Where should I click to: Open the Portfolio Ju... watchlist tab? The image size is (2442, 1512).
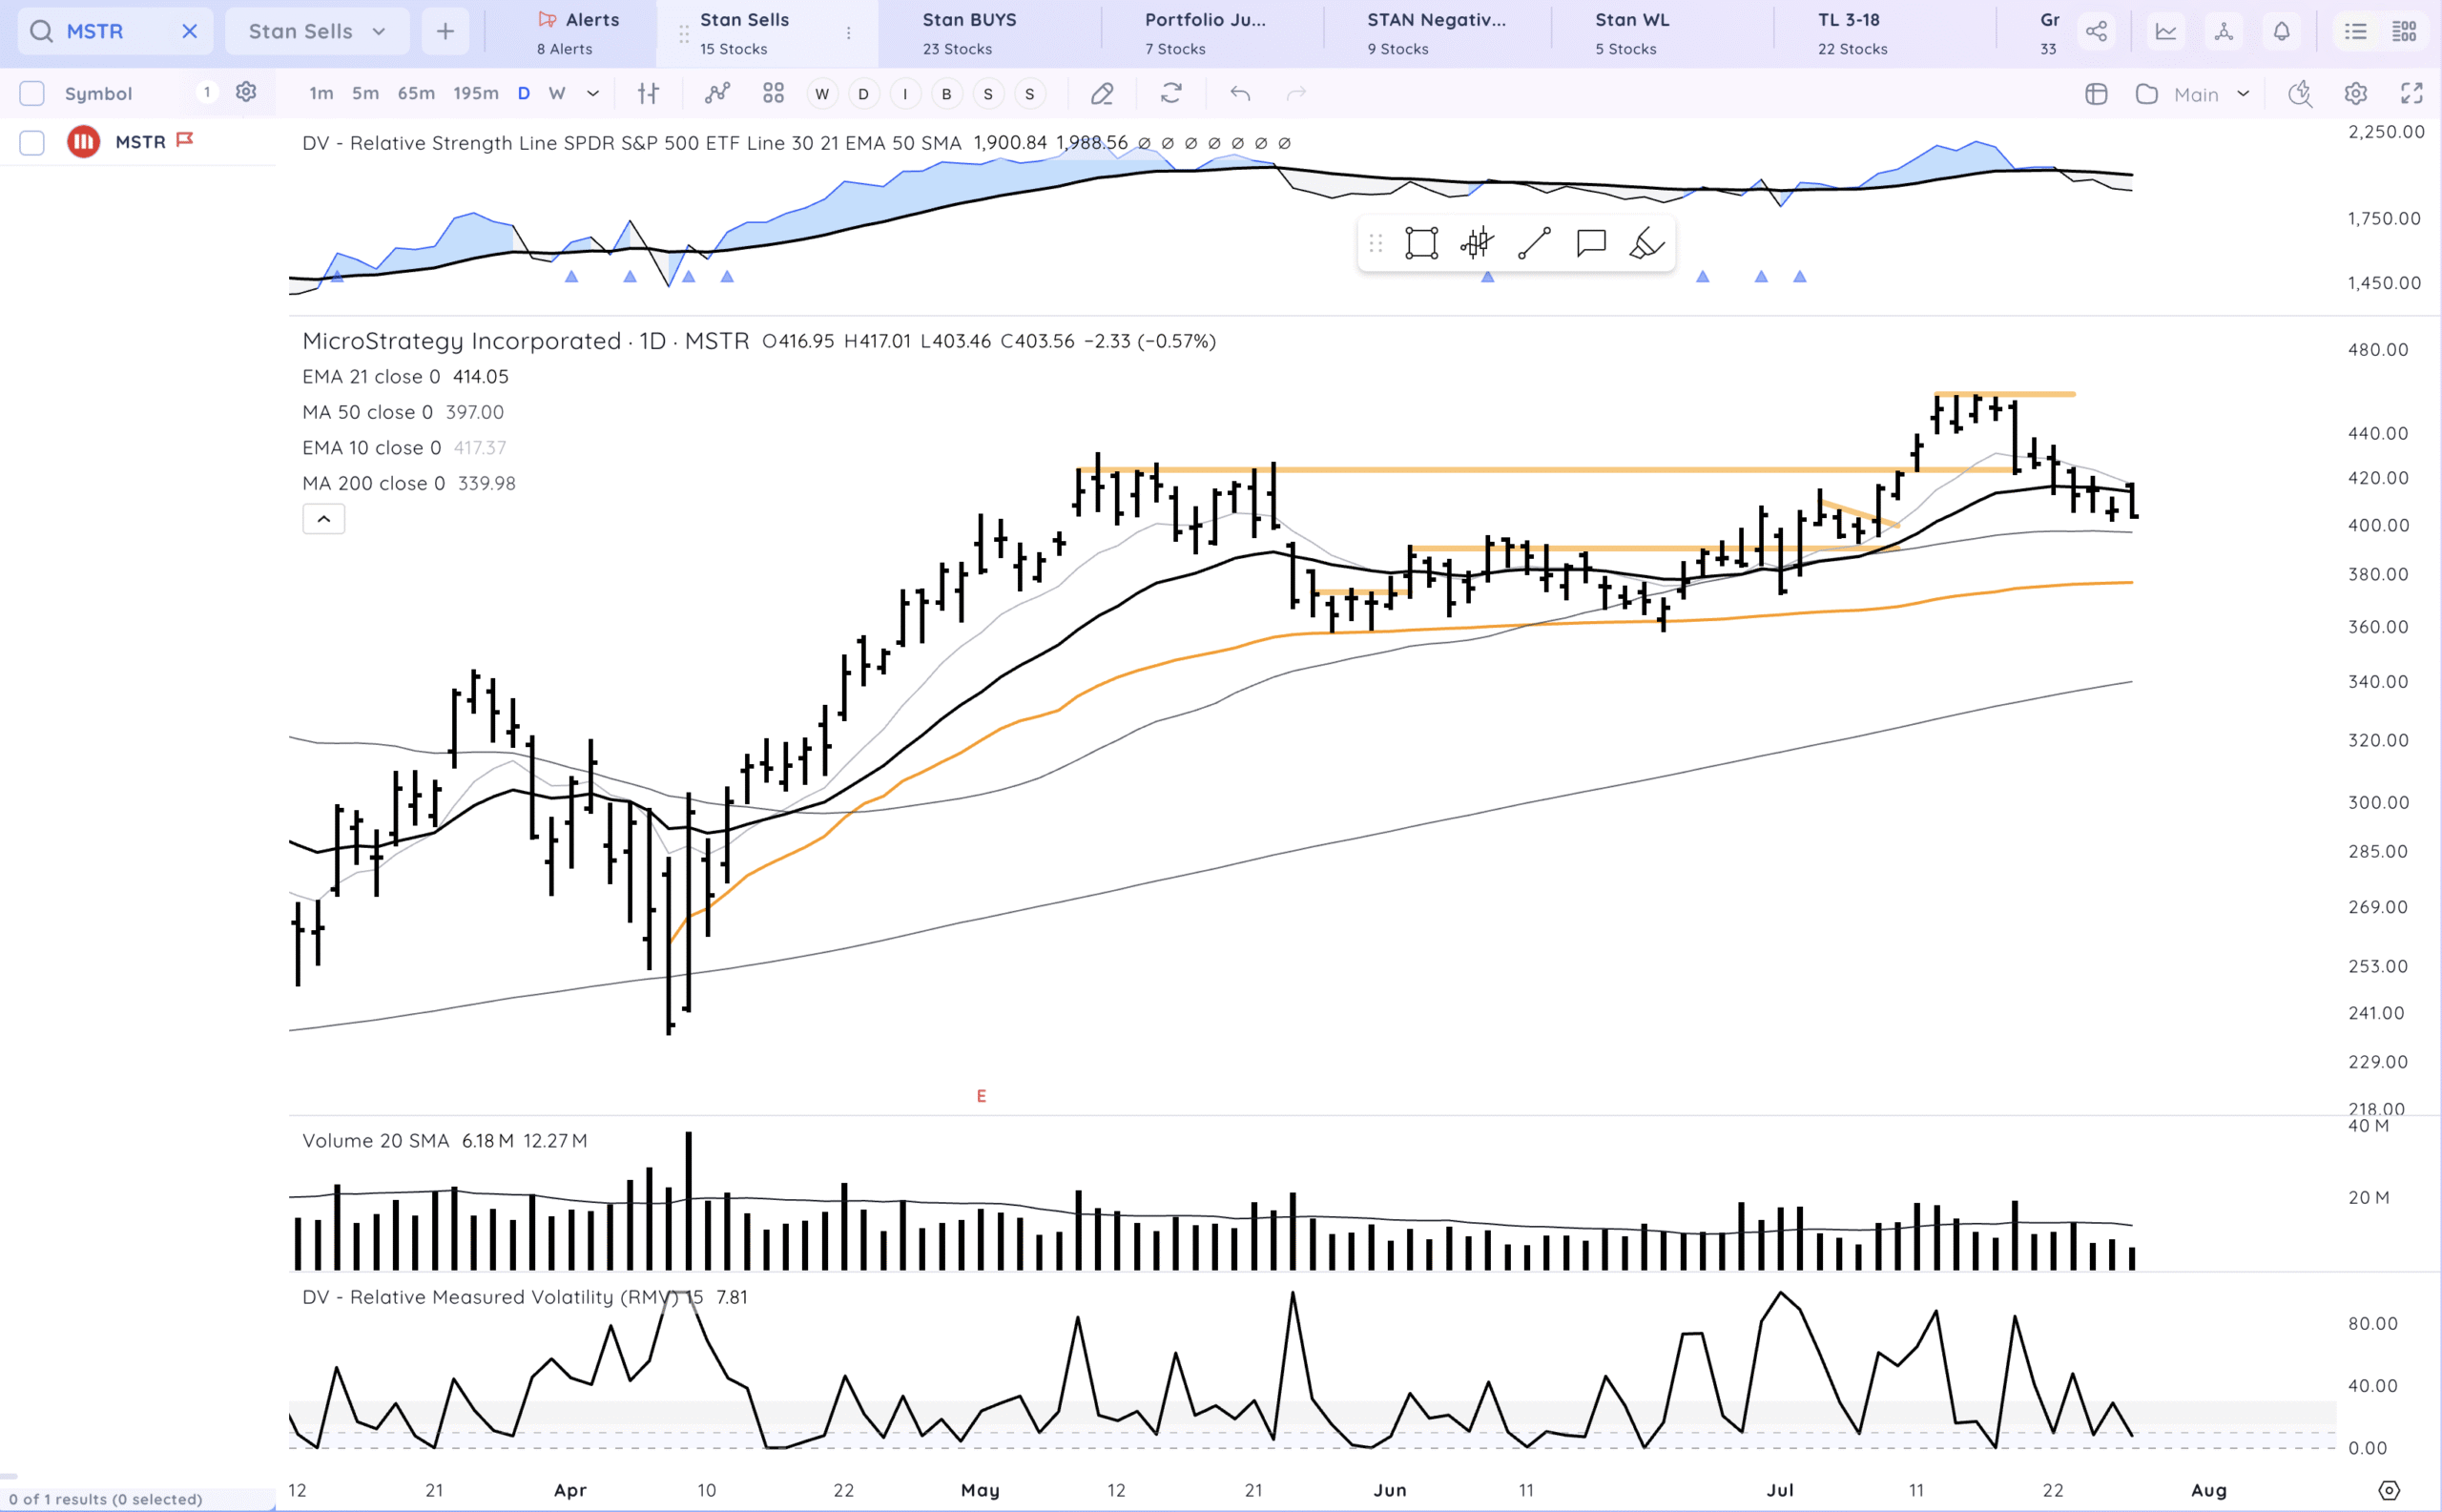coord(1204,32)
